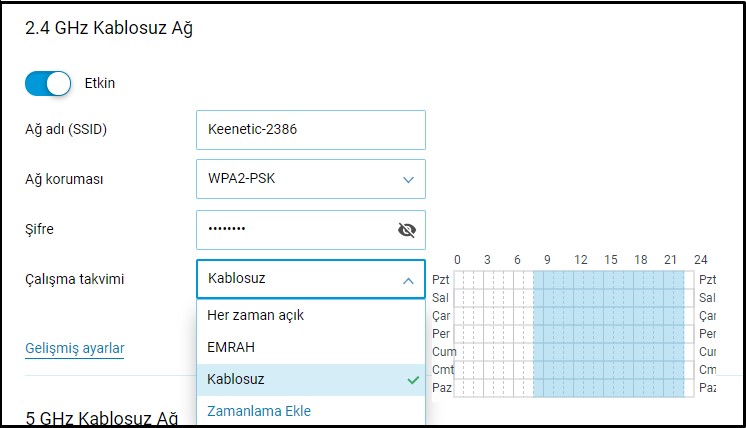Screen dimensions: 746x428
Task: Open the Gelişmiş ayarlar link
Action: pos(74,348)
